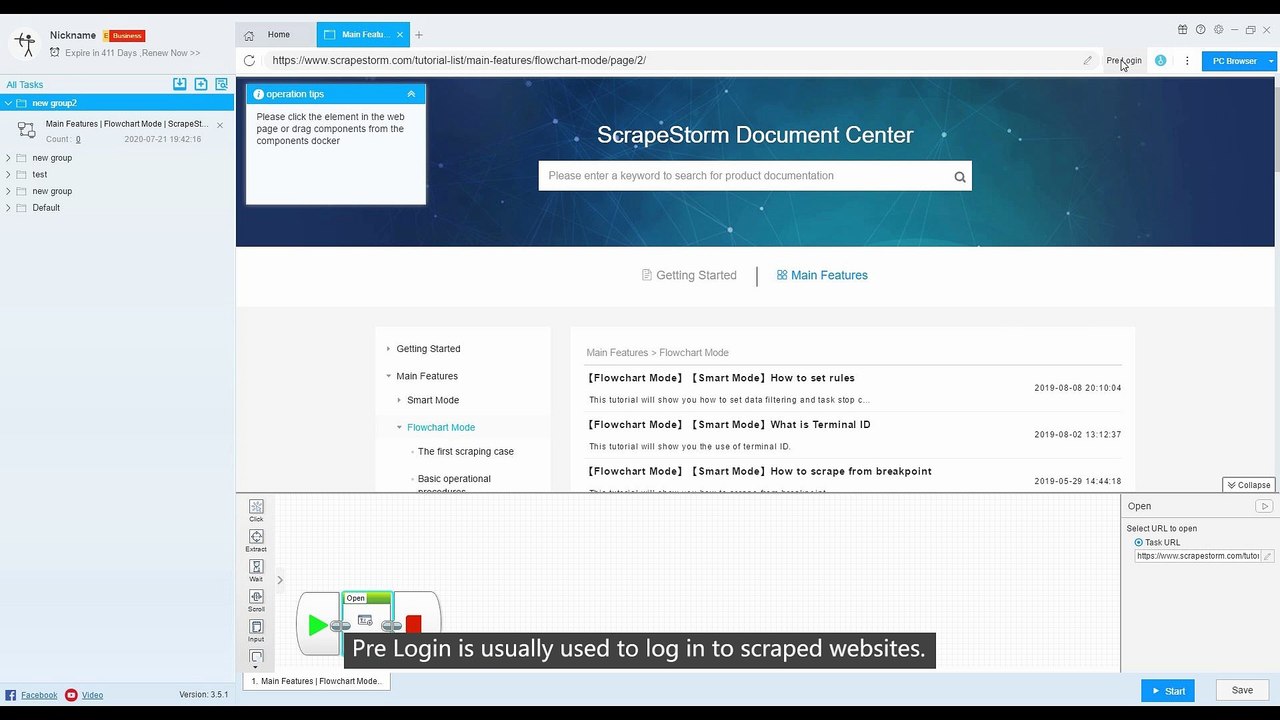Open the How to set rules tutorial
The image size is (1280, 720).
(721, 378)
